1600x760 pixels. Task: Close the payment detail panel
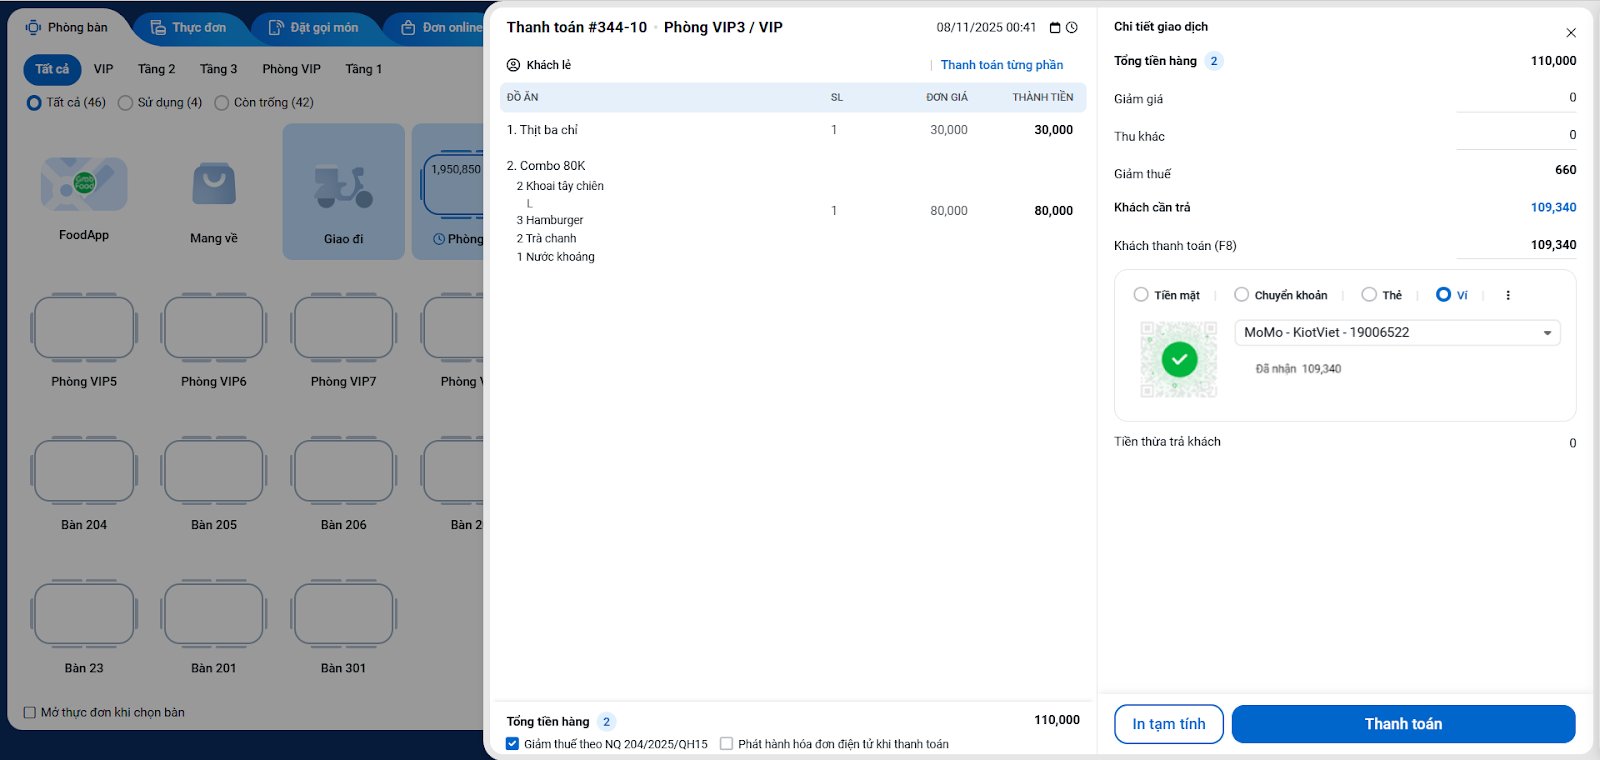[1571, 33]
